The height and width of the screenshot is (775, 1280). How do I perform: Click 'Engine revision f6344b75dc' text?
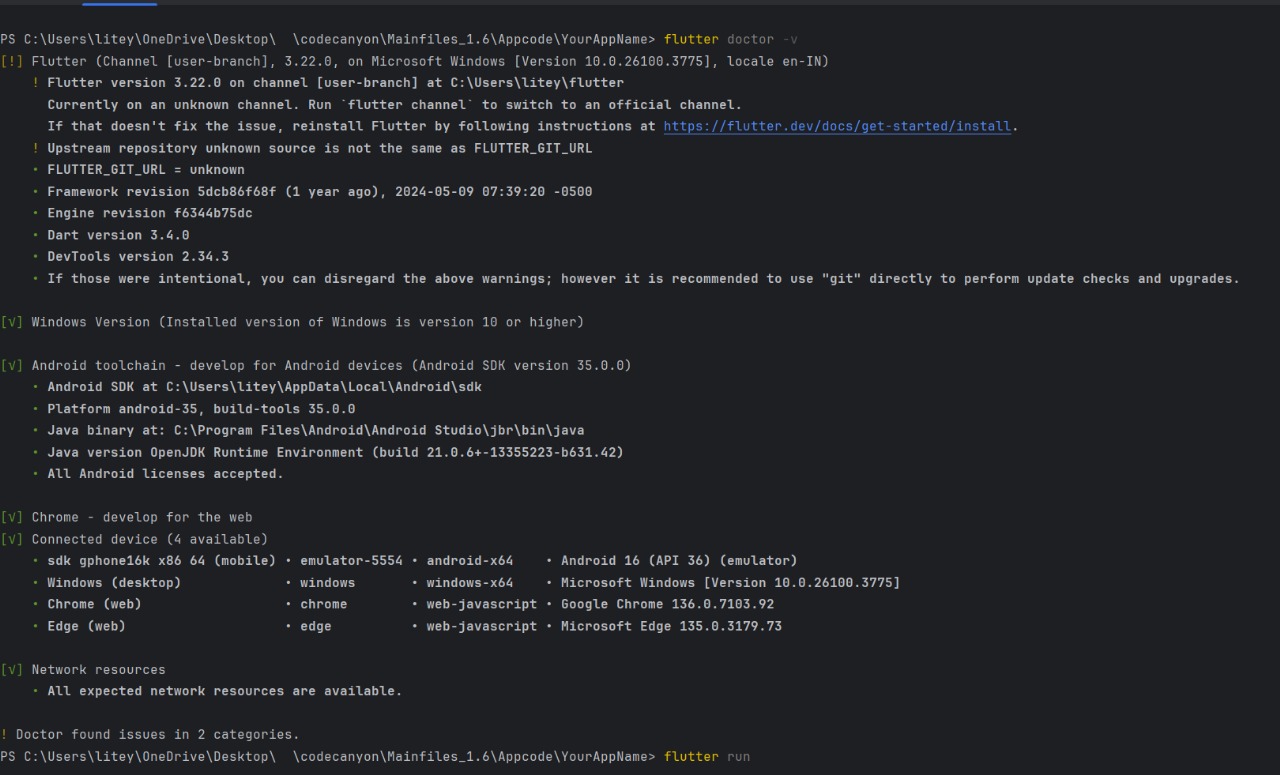(x=150, y=213)
